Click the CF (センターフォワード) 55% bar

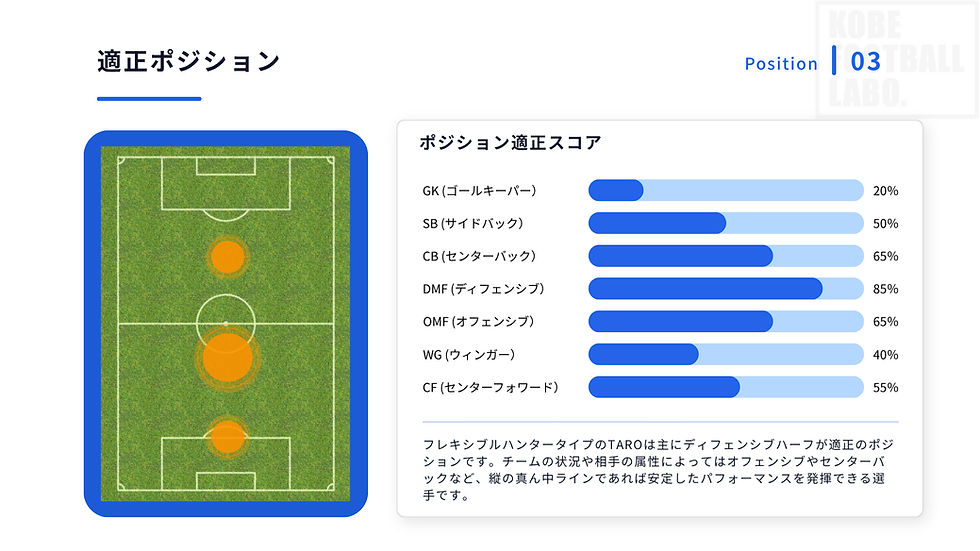point(726,387)
